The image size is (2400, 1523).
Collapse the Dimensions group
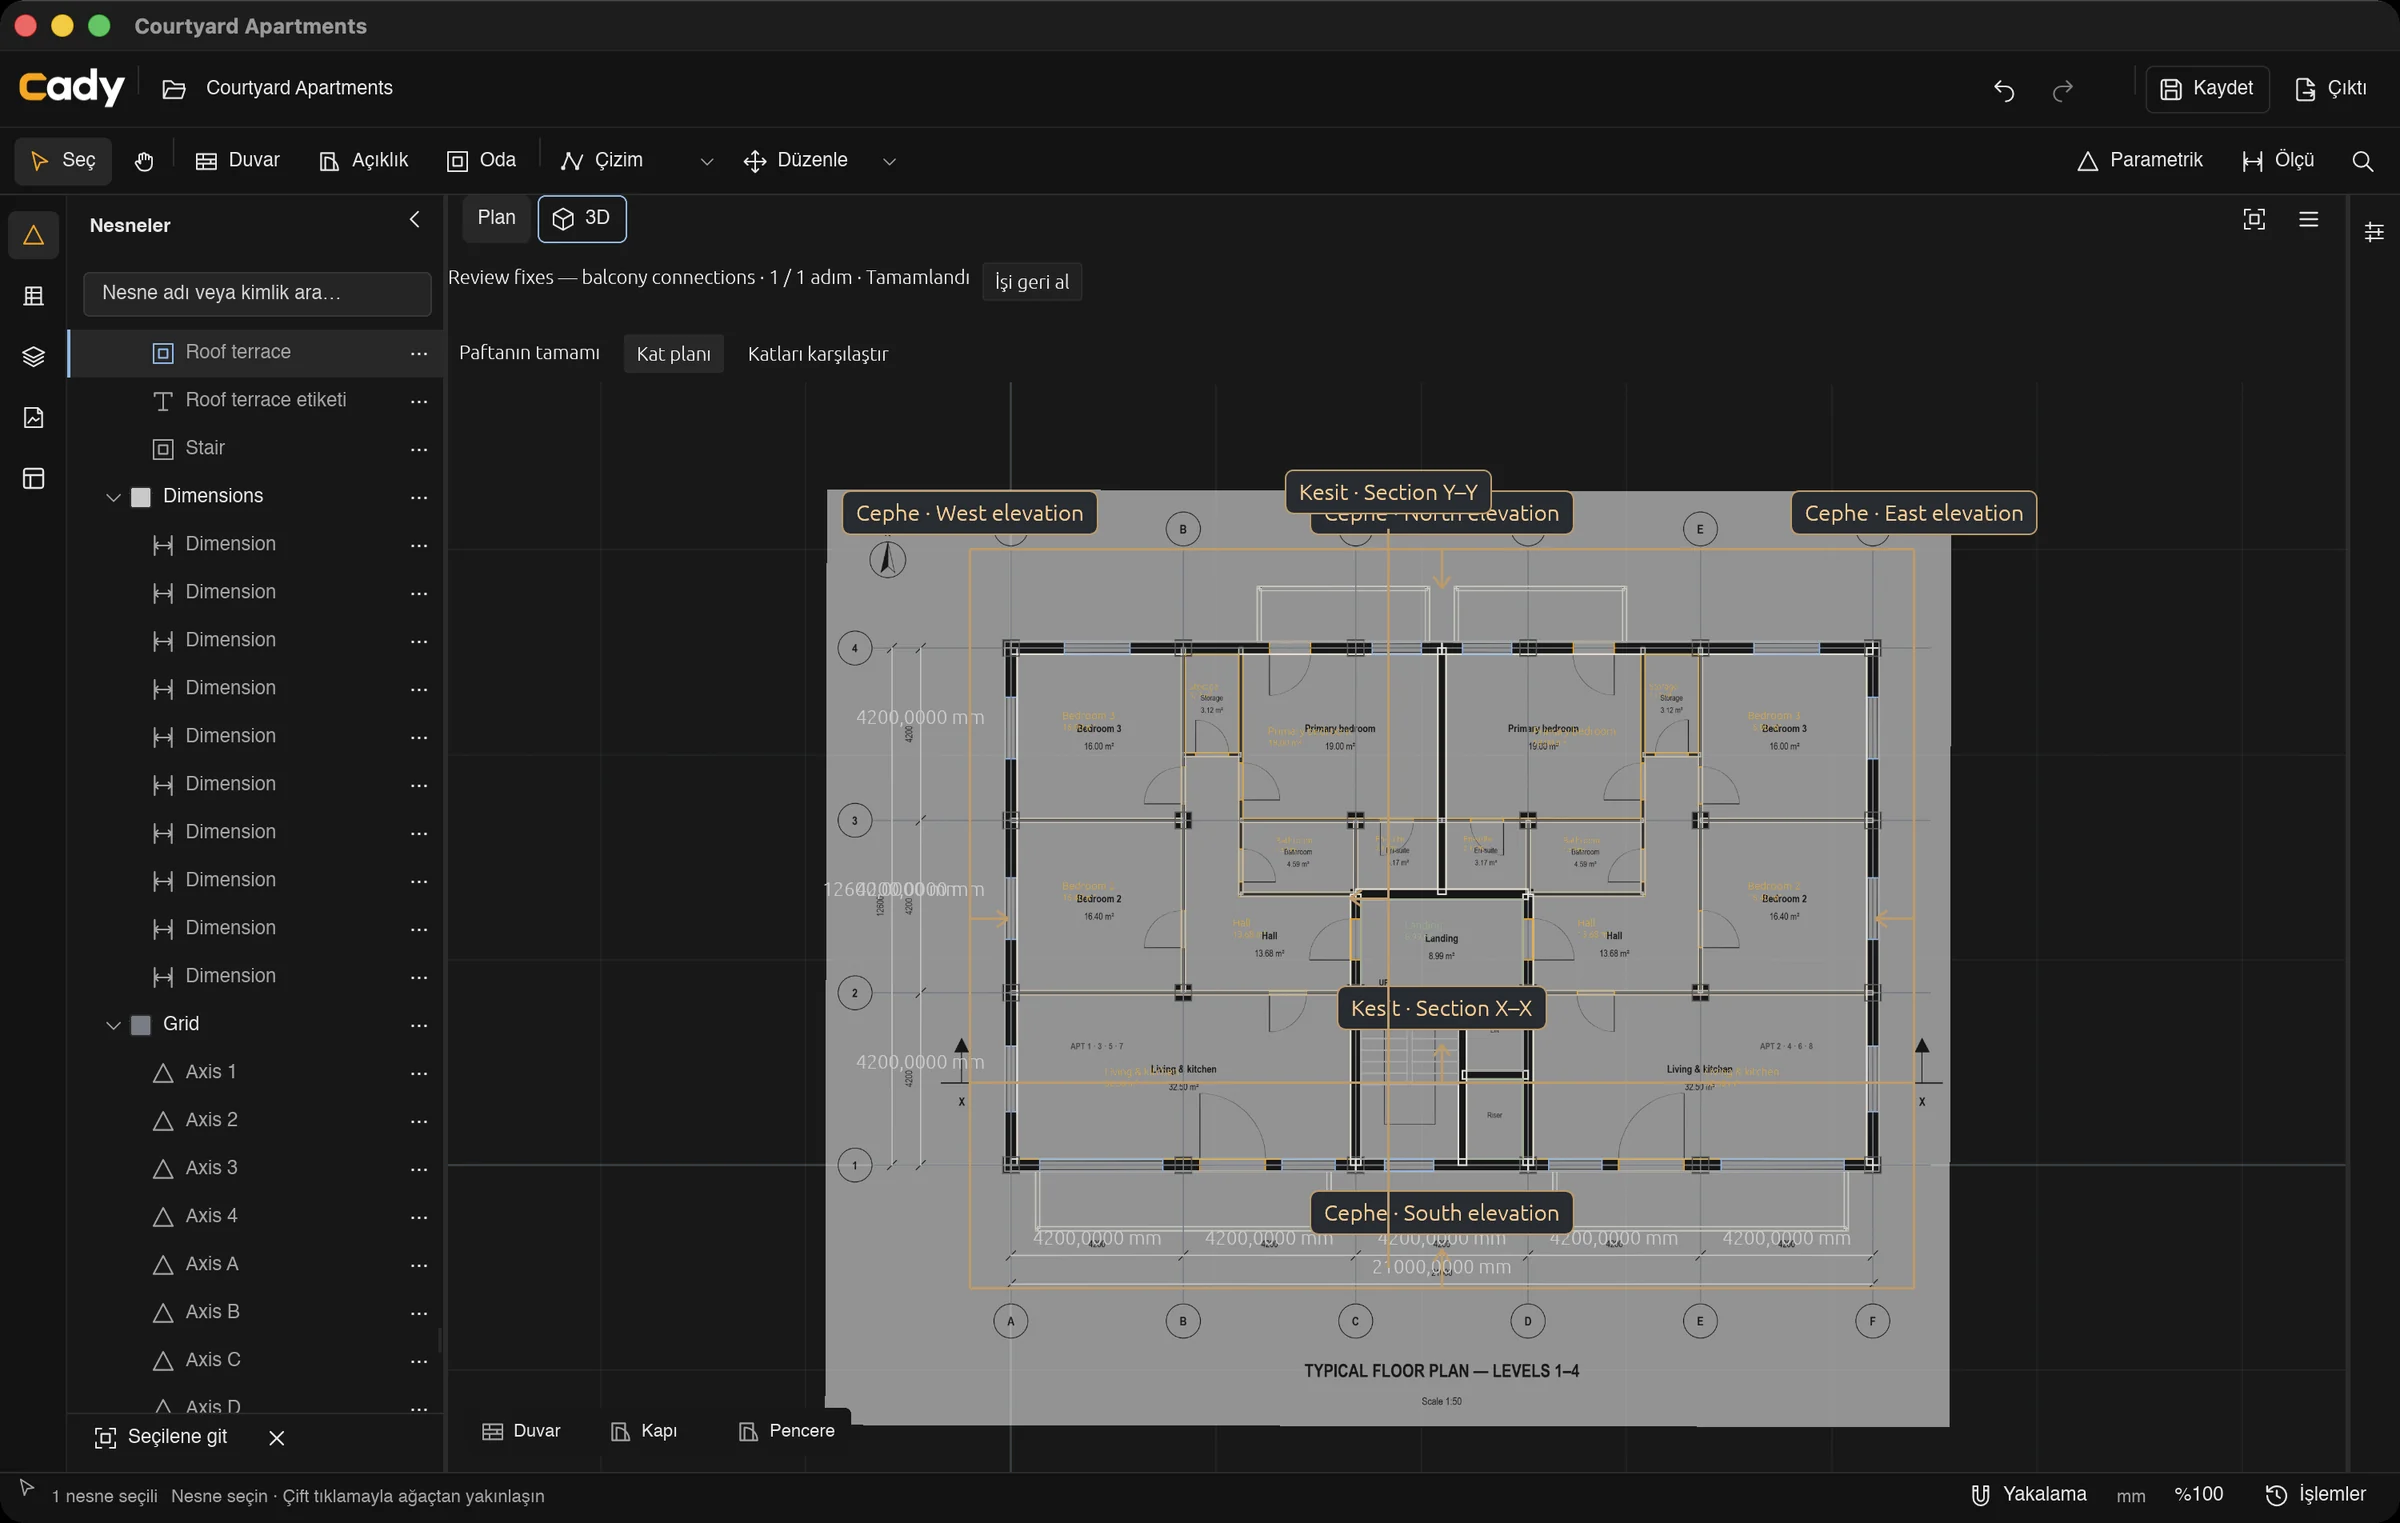(x=113, y=497)
